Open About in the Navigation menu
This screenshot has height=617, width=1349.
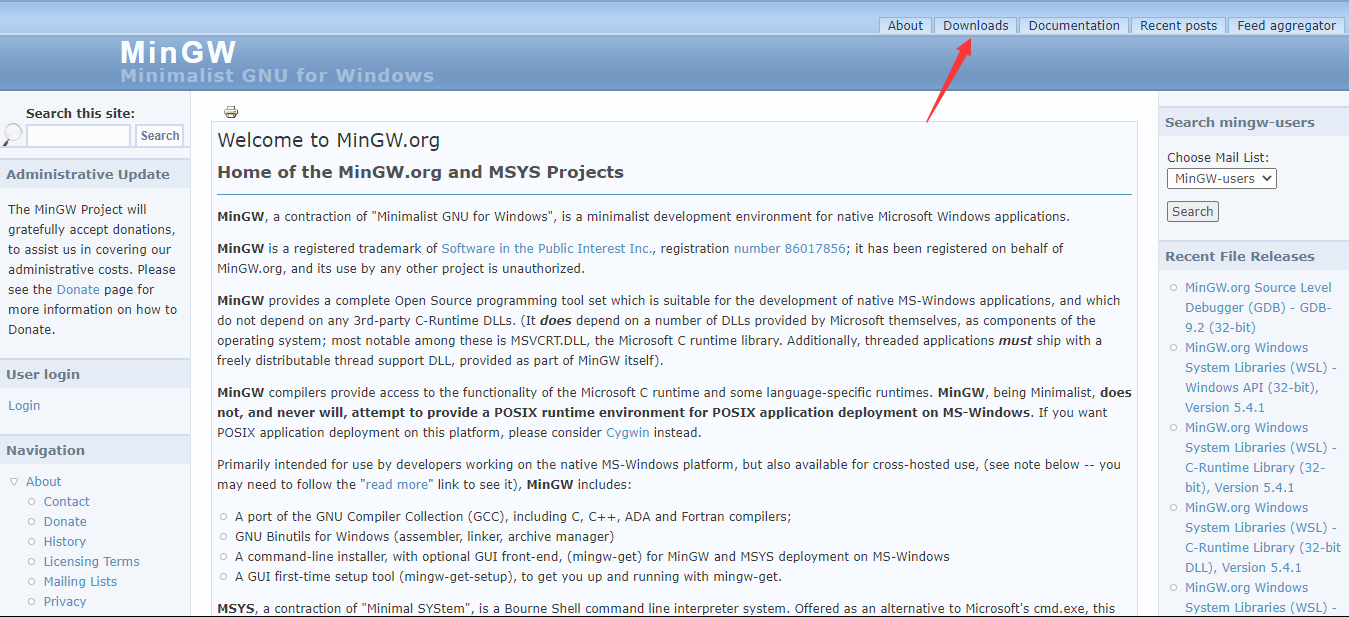(x=44, y=481)
